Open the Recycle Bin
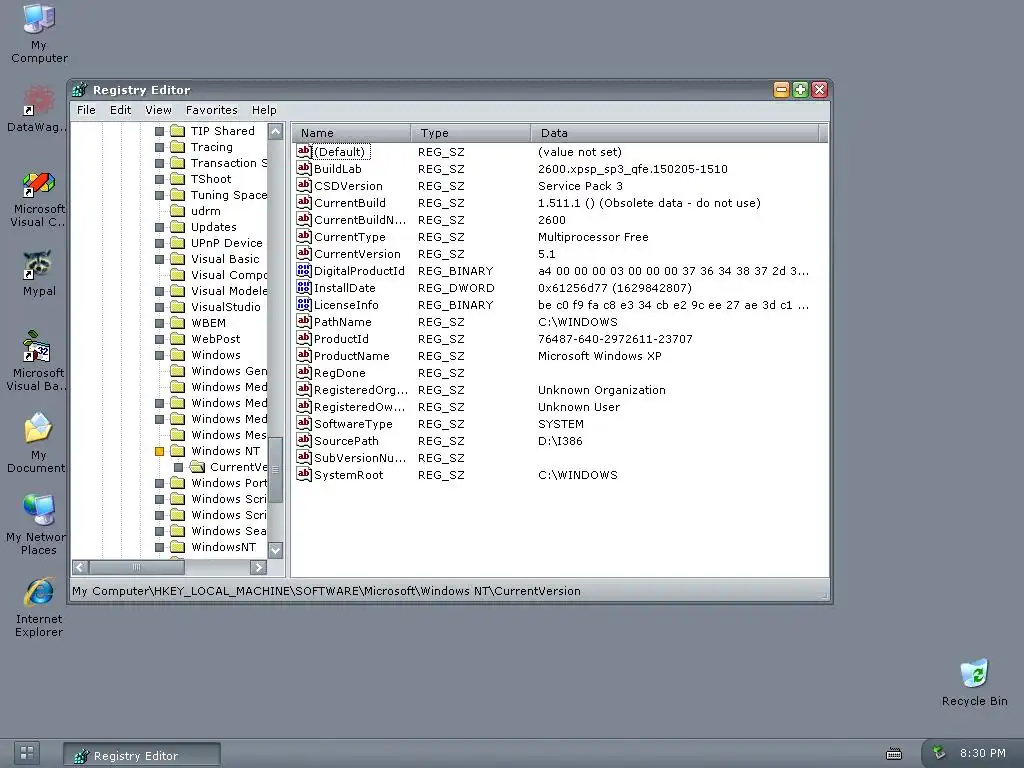The width and height of the screenshot is (1024, 768). pos(974,682)
